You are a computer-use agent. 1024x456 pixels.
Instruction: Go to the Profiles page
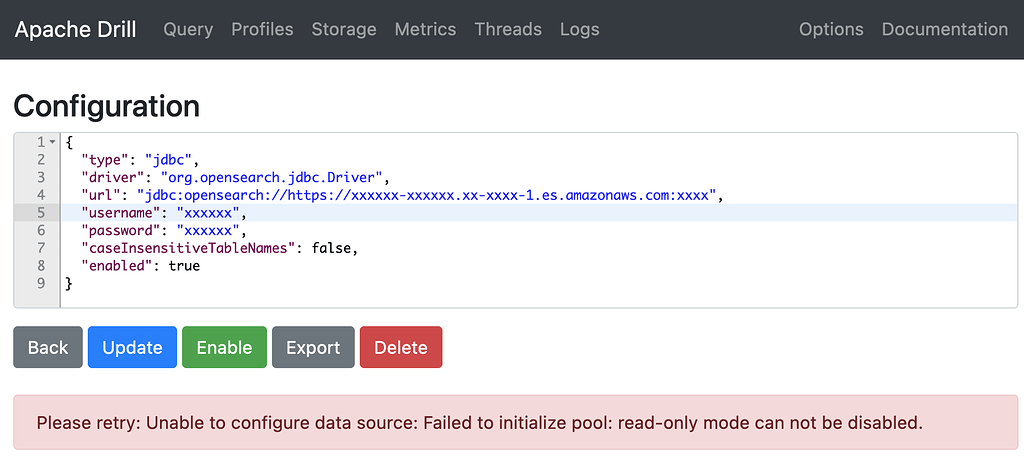[262, 29]
